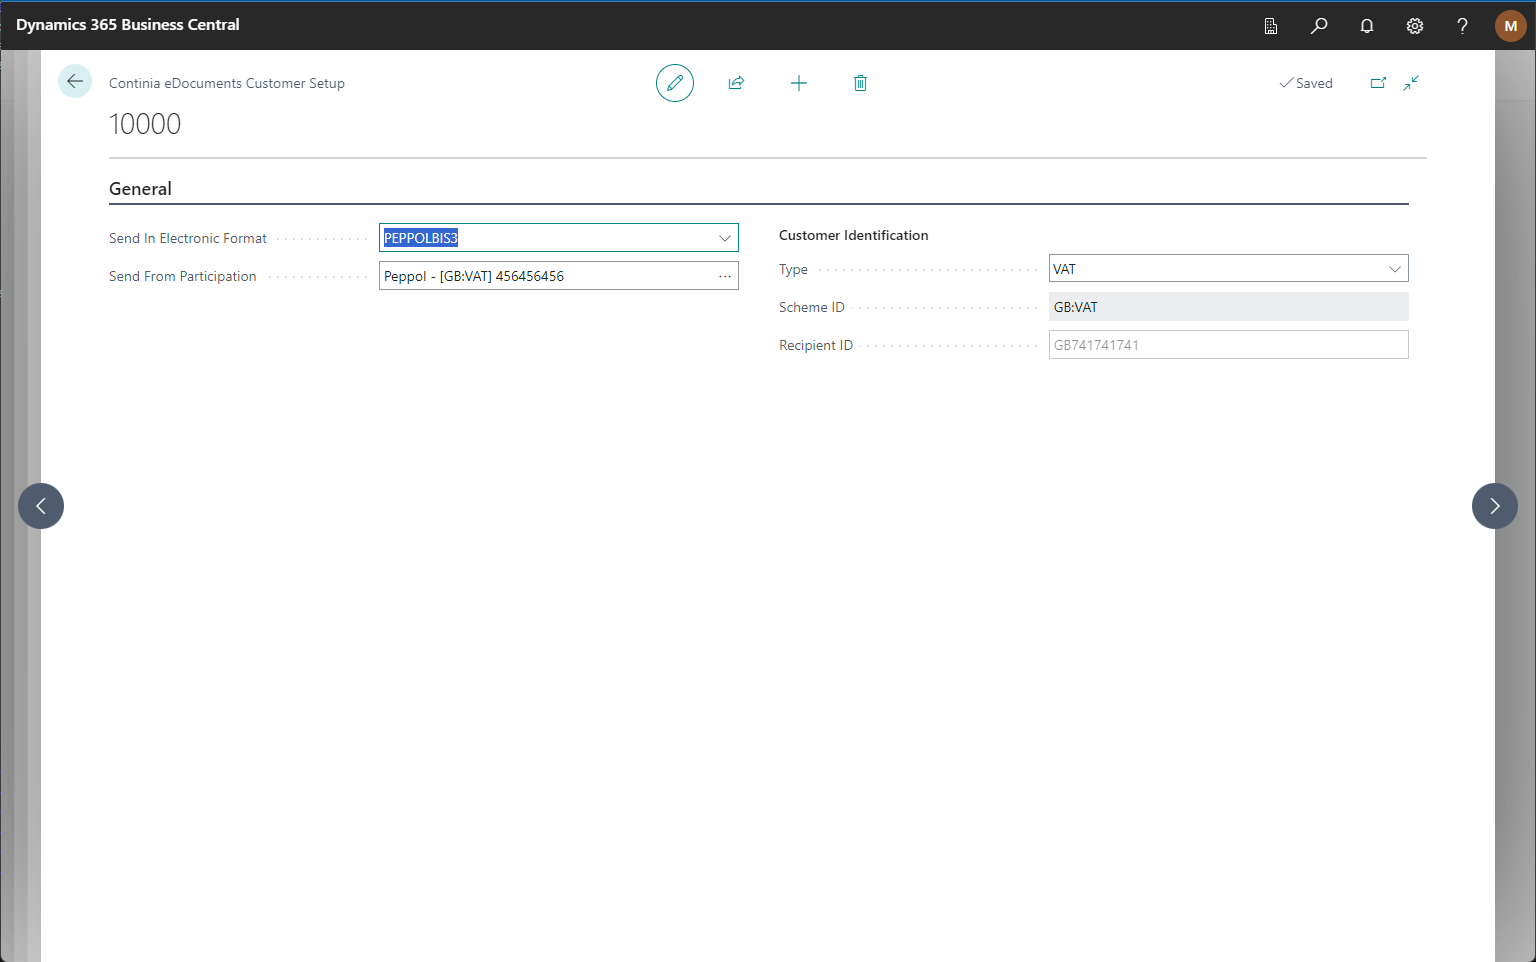Collapse the General section header
1536x962 pixels.
[x=141, y=189]
